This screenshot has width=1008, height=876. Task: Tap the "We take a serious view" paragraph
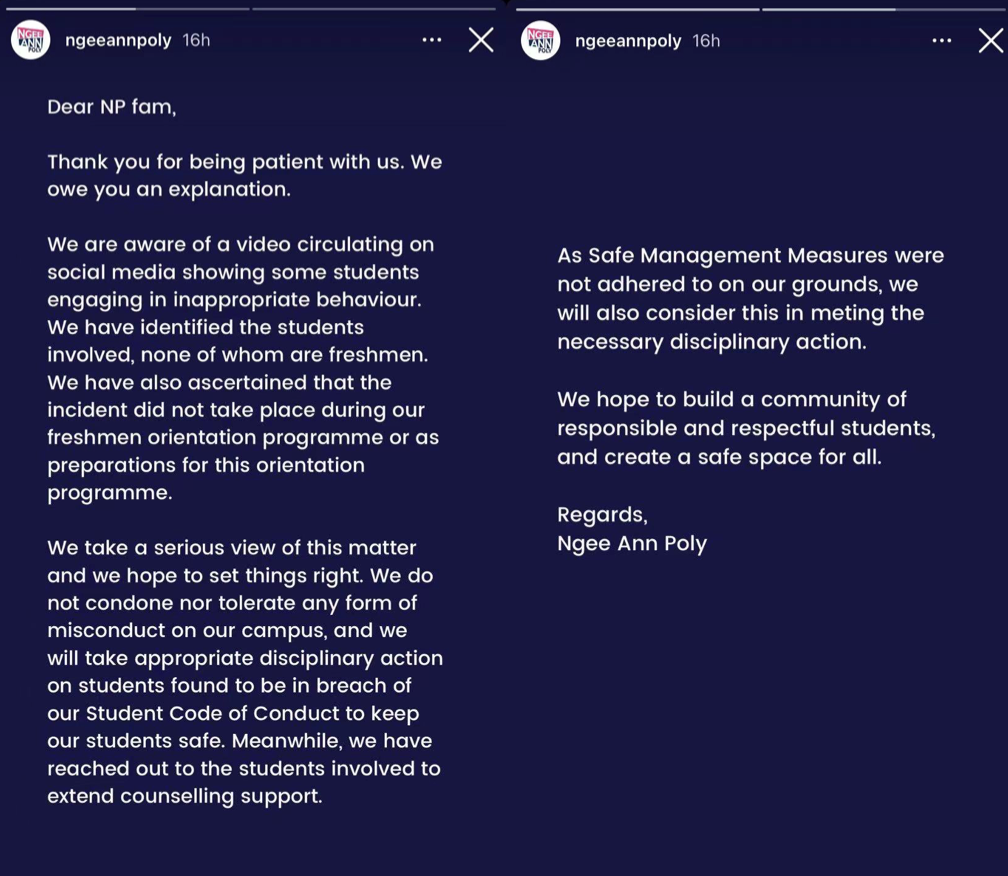tap(244, 672)
